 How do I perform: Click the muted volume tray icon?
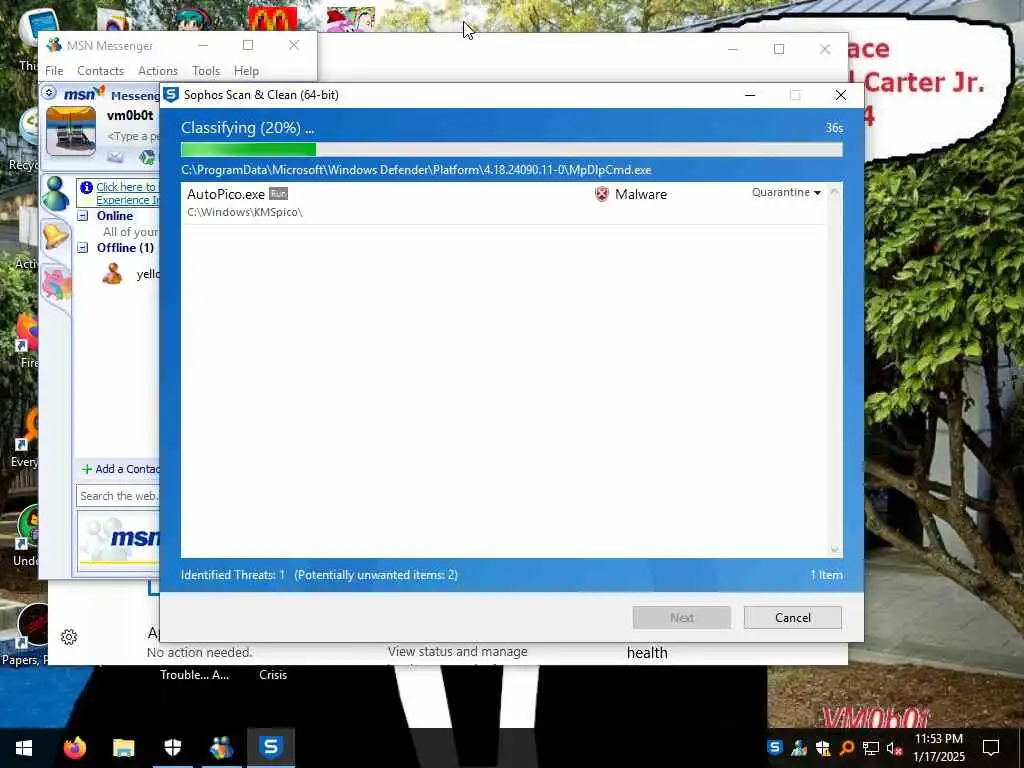[x=894, y=748]
